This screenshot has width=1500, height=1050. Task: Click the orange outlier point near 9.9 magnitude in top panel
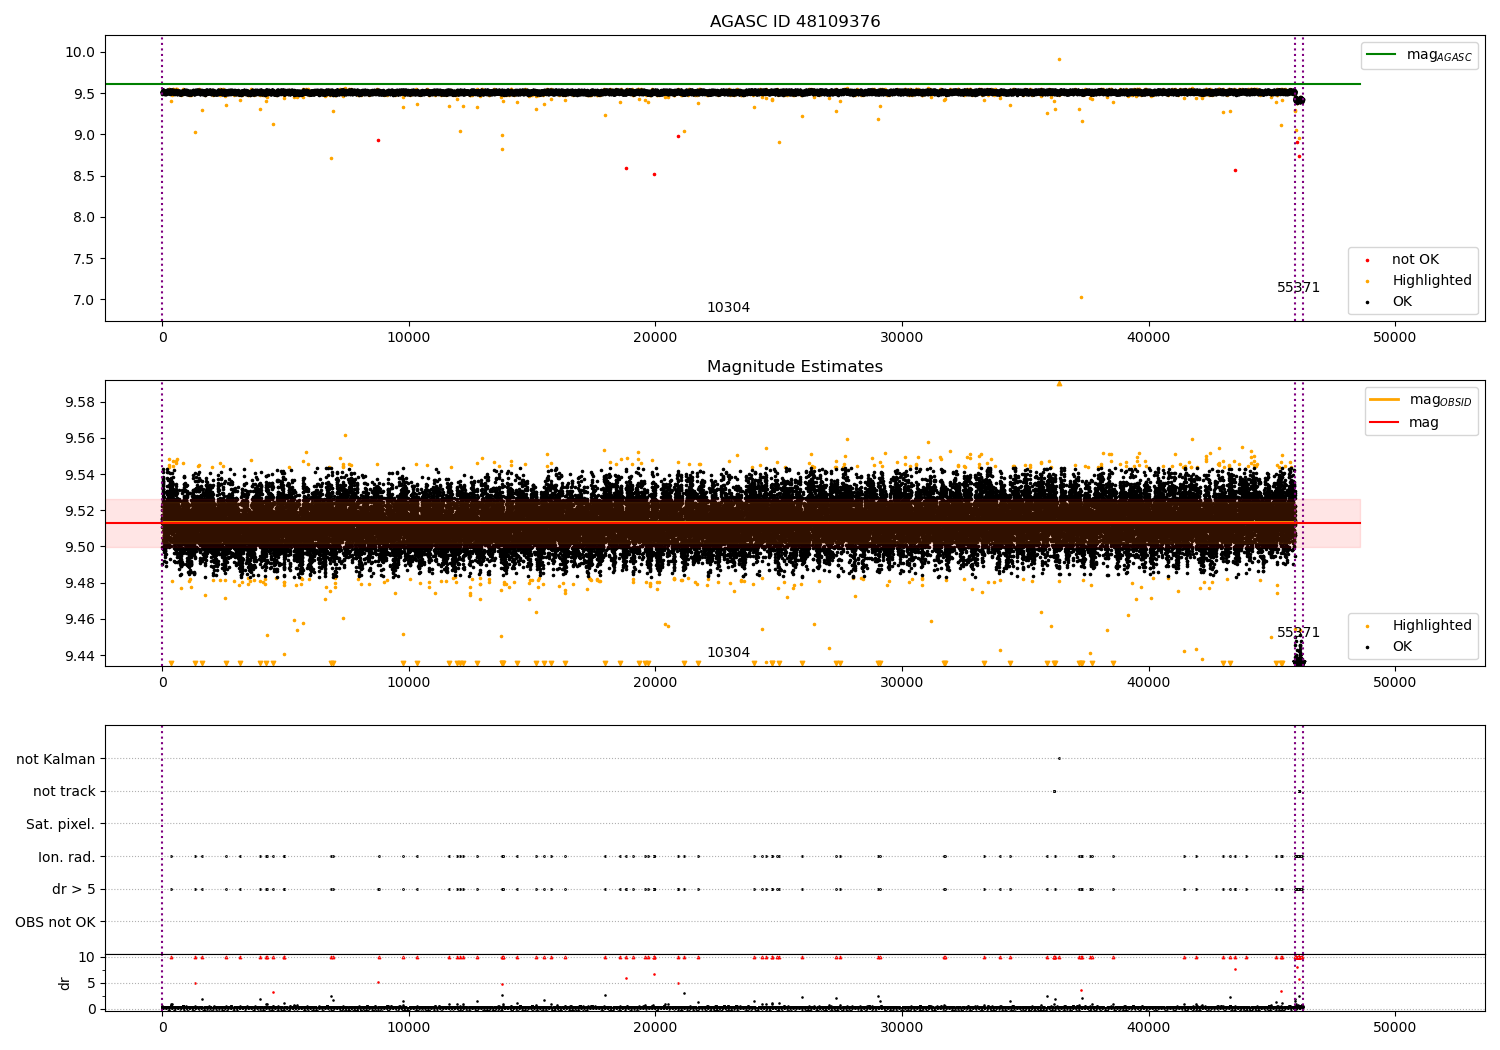[x=1059, y=59]
